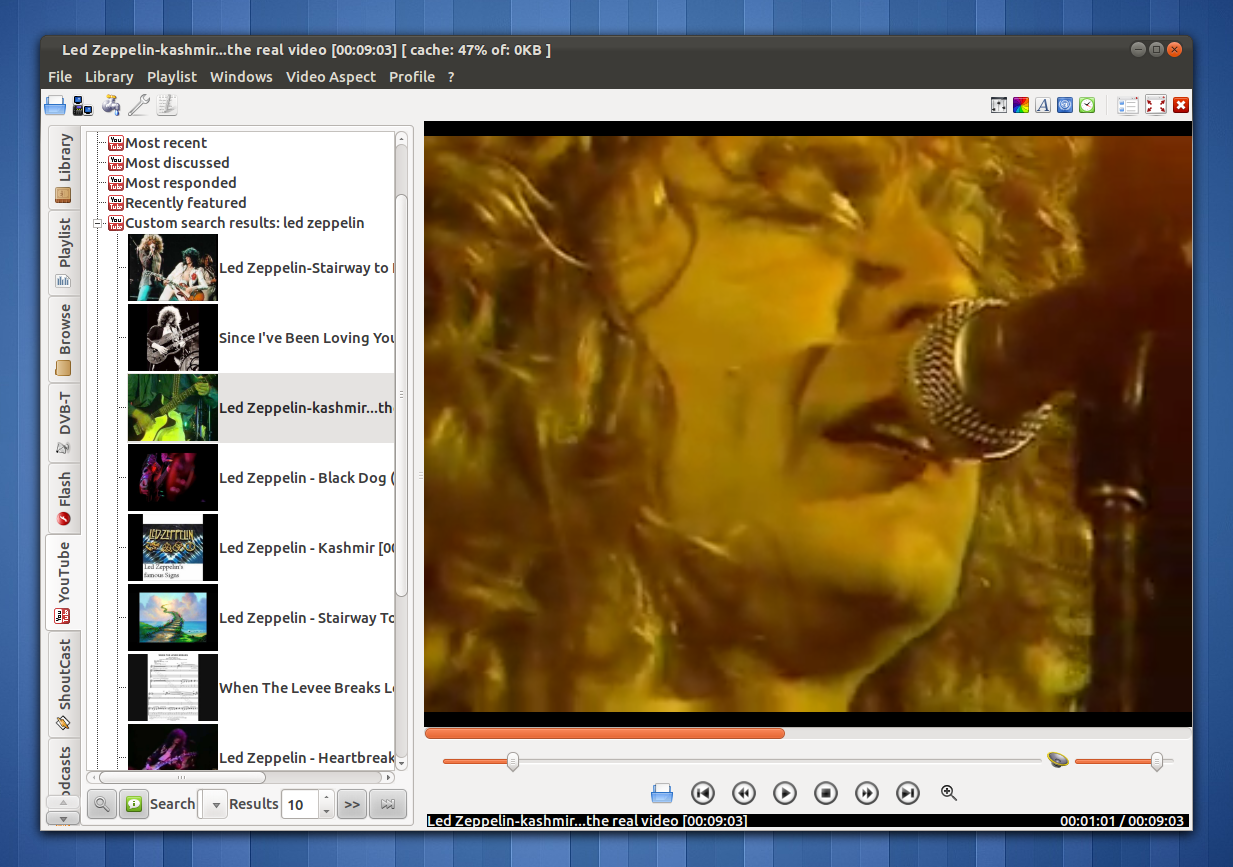Click the Results number field
1233x867 pixels.
[299, 804]
